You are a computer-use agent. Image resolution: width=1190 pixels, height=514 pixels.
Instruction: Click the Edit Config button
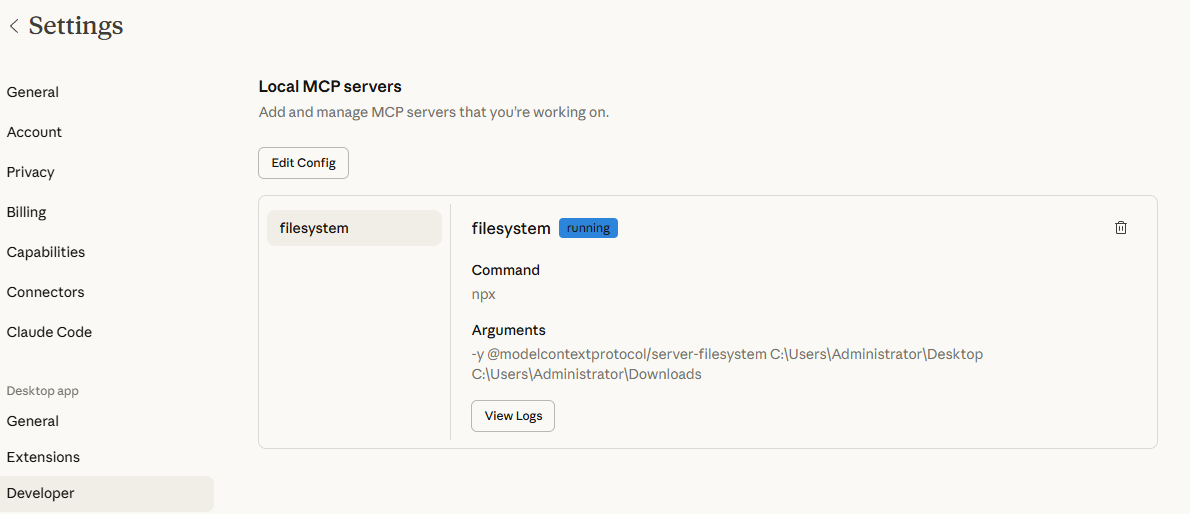[303, 163]
